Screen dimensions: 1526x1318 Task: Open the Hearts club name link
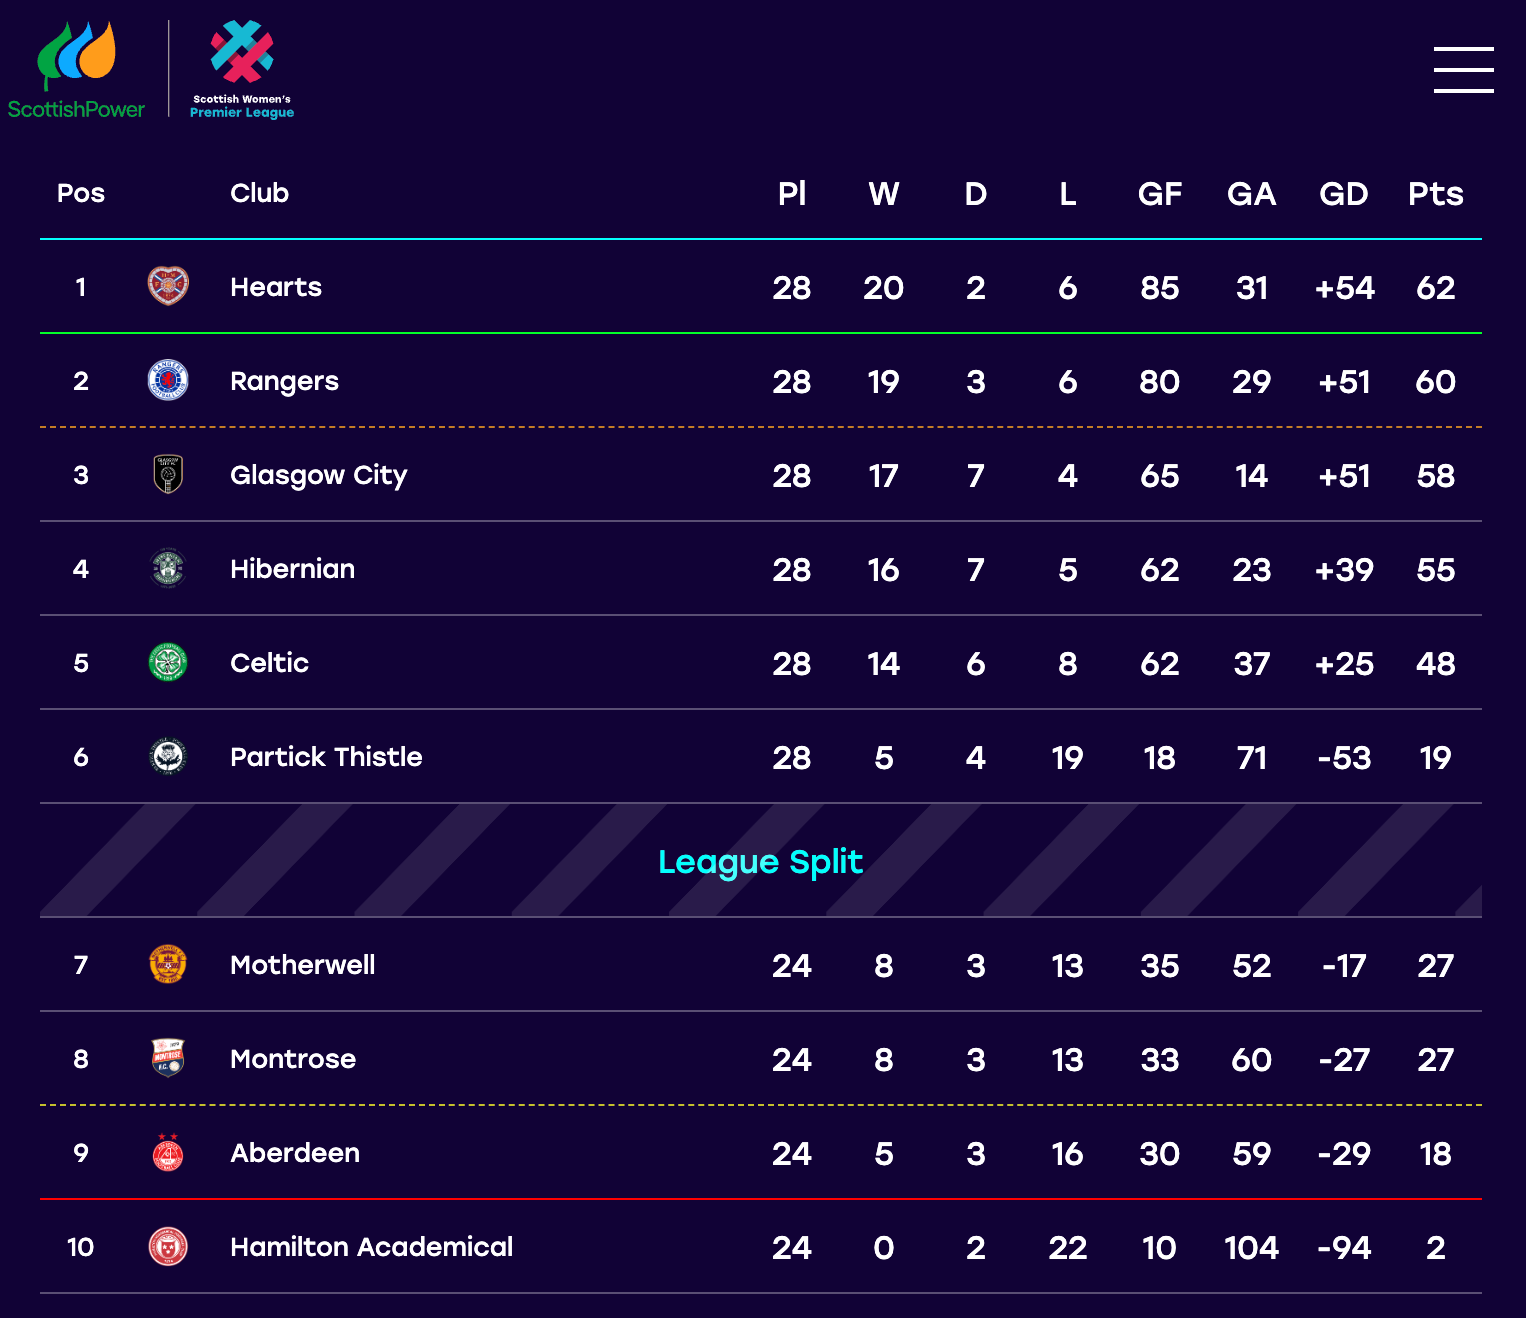pyautogui.click(x=276, y=287)
